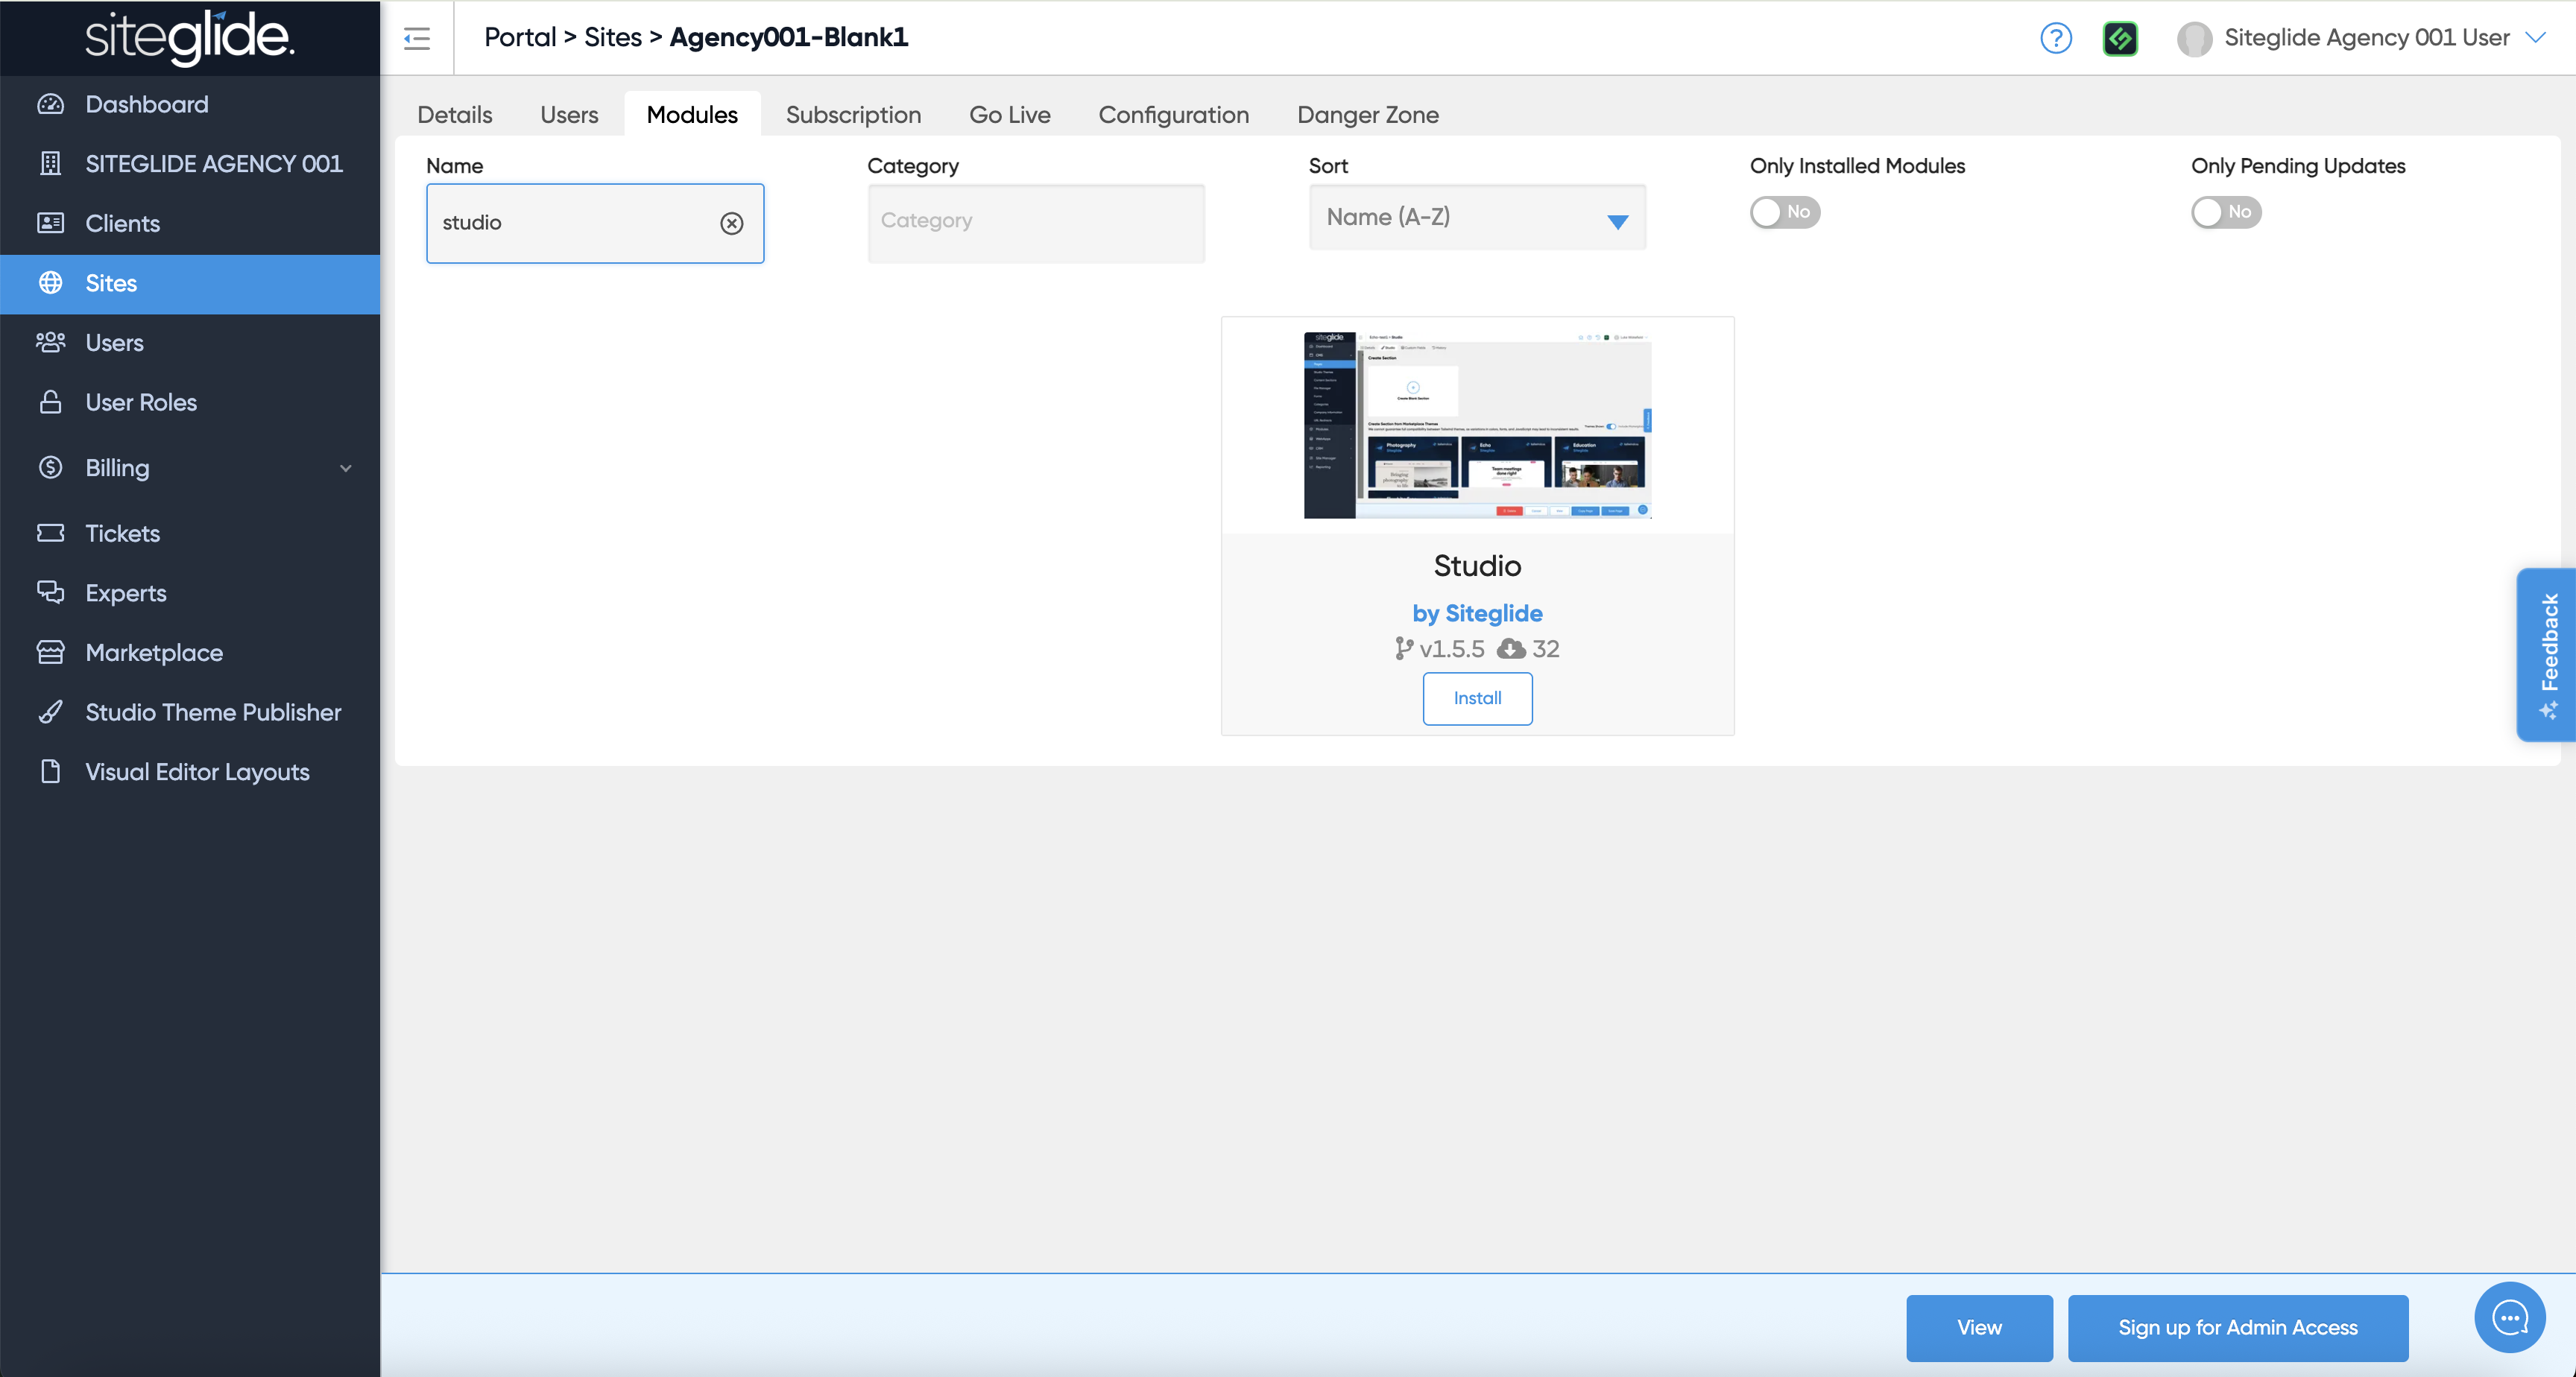Image resolution: width=2576 pixels, height=1377 pixels.
Task: Open Tickets in the sidebar
Action: tap(122, 533)
